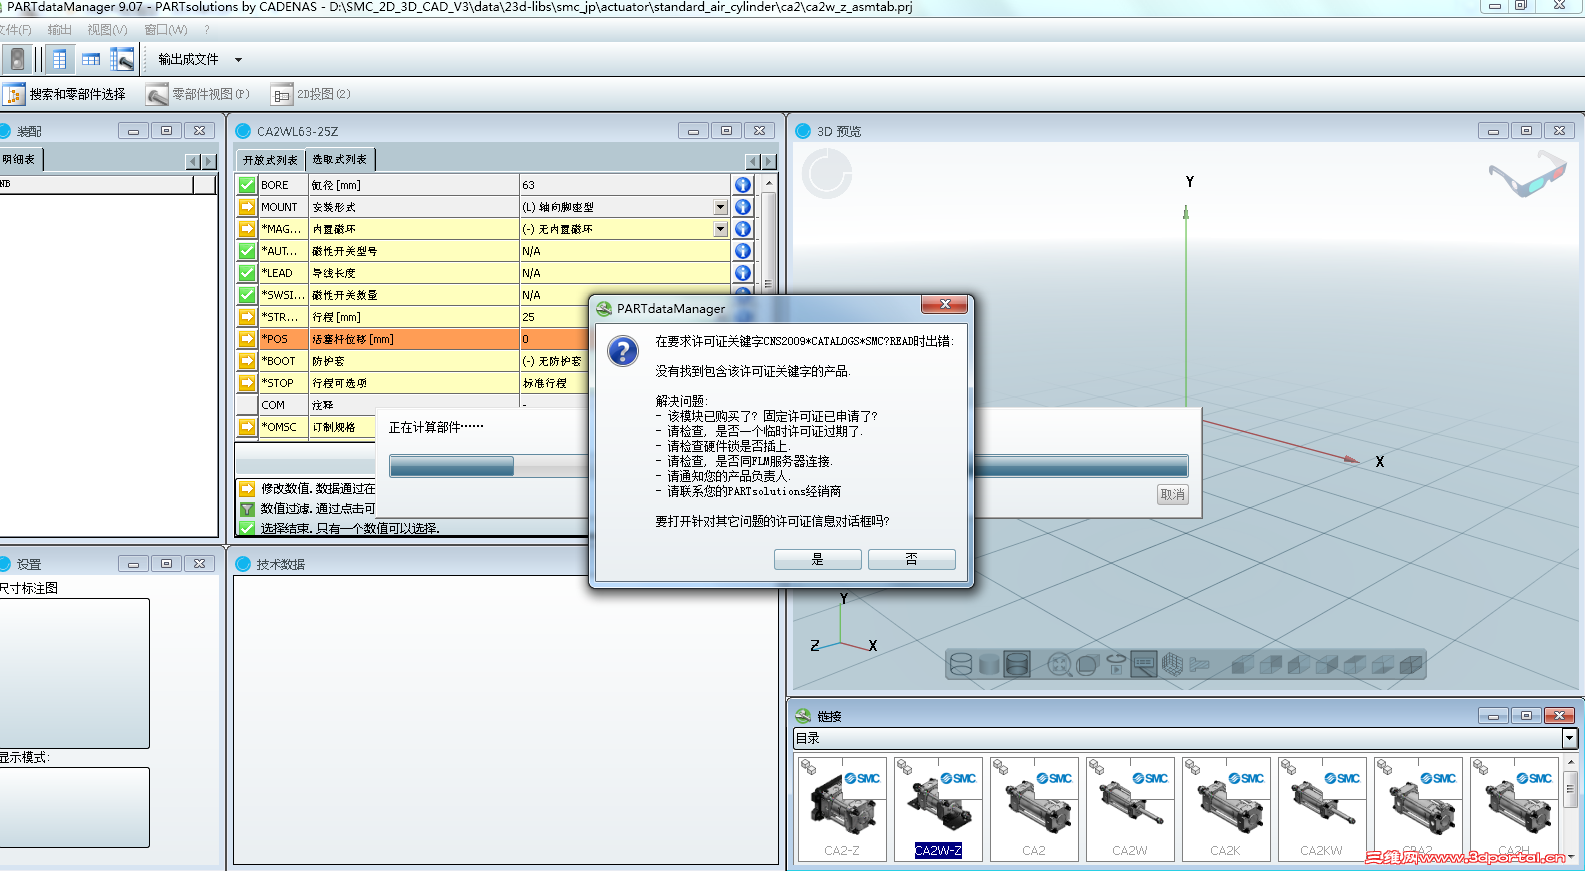
Task: Click the speaker icon in the top toolbar
Action: click(x=16, y=59)
